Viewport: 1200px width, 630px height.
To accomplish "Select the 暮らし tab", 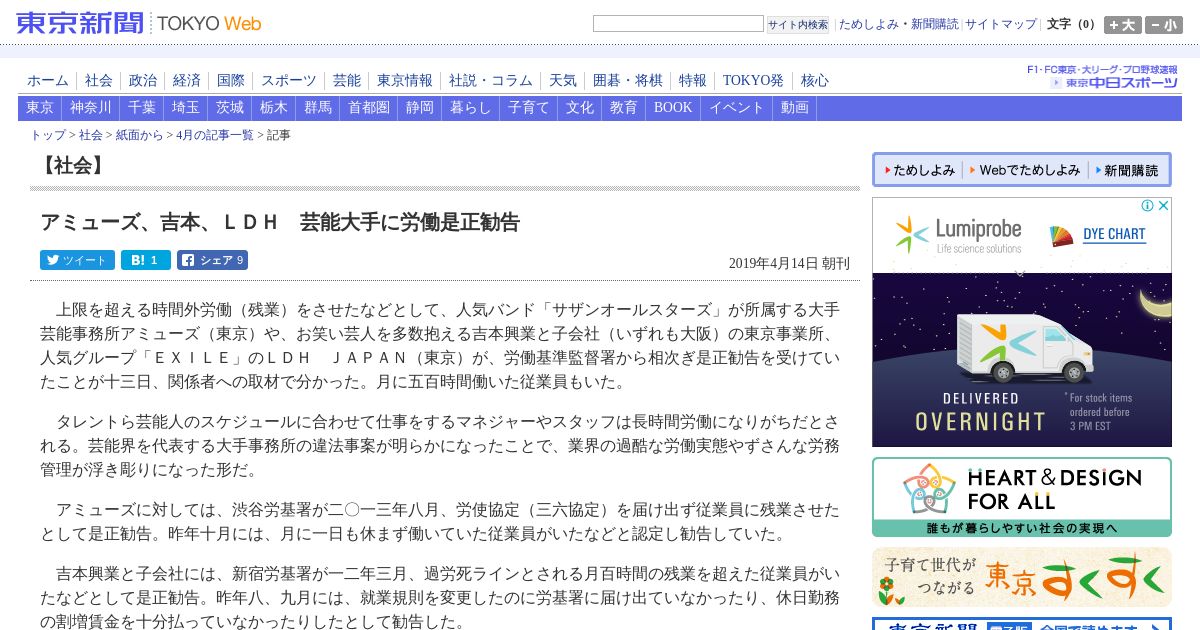I will (x=471, y=108).
